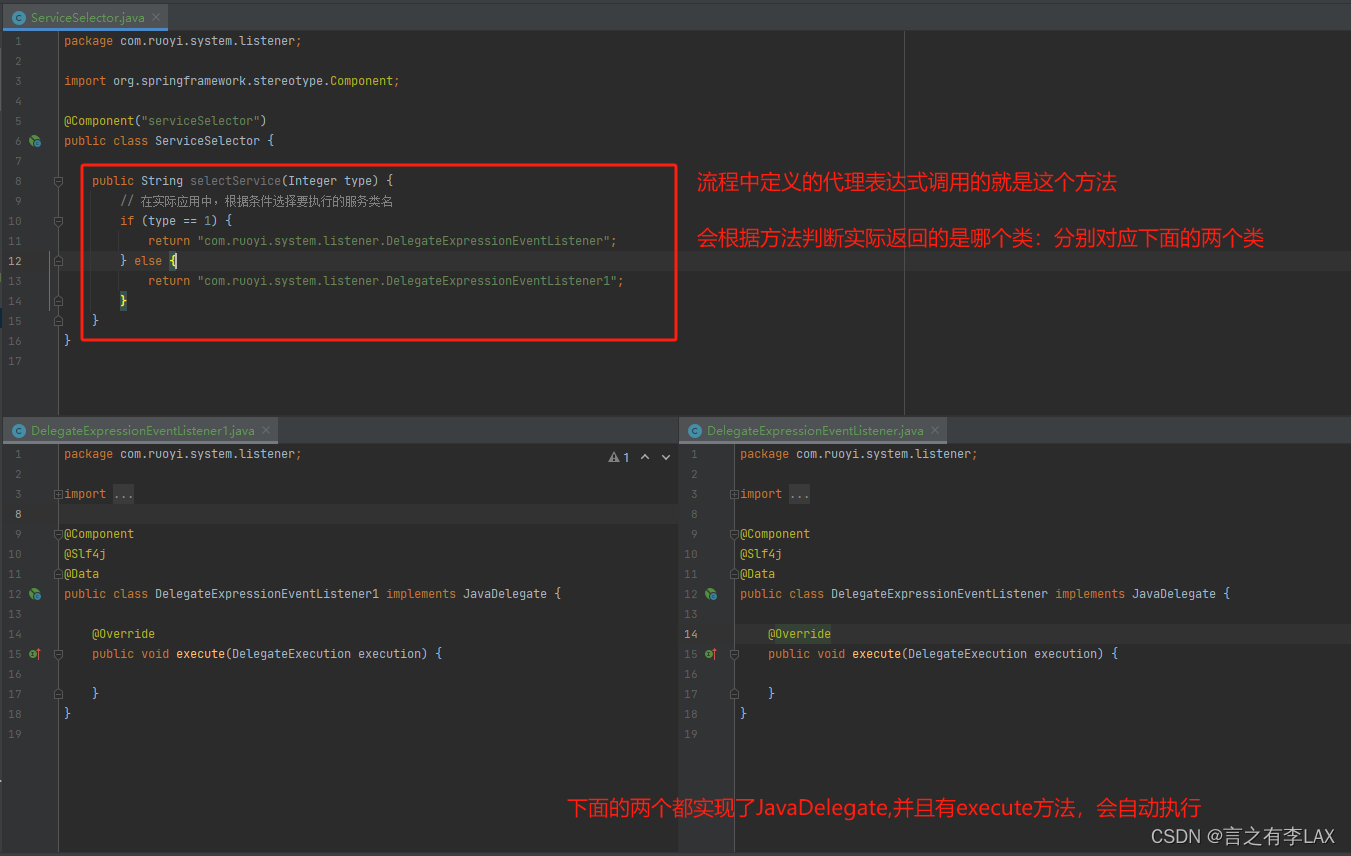This screenshot has height=856, width=1351.
Task: Click class file icon on ServiceSelector.java tab
Action: [18, 18]
